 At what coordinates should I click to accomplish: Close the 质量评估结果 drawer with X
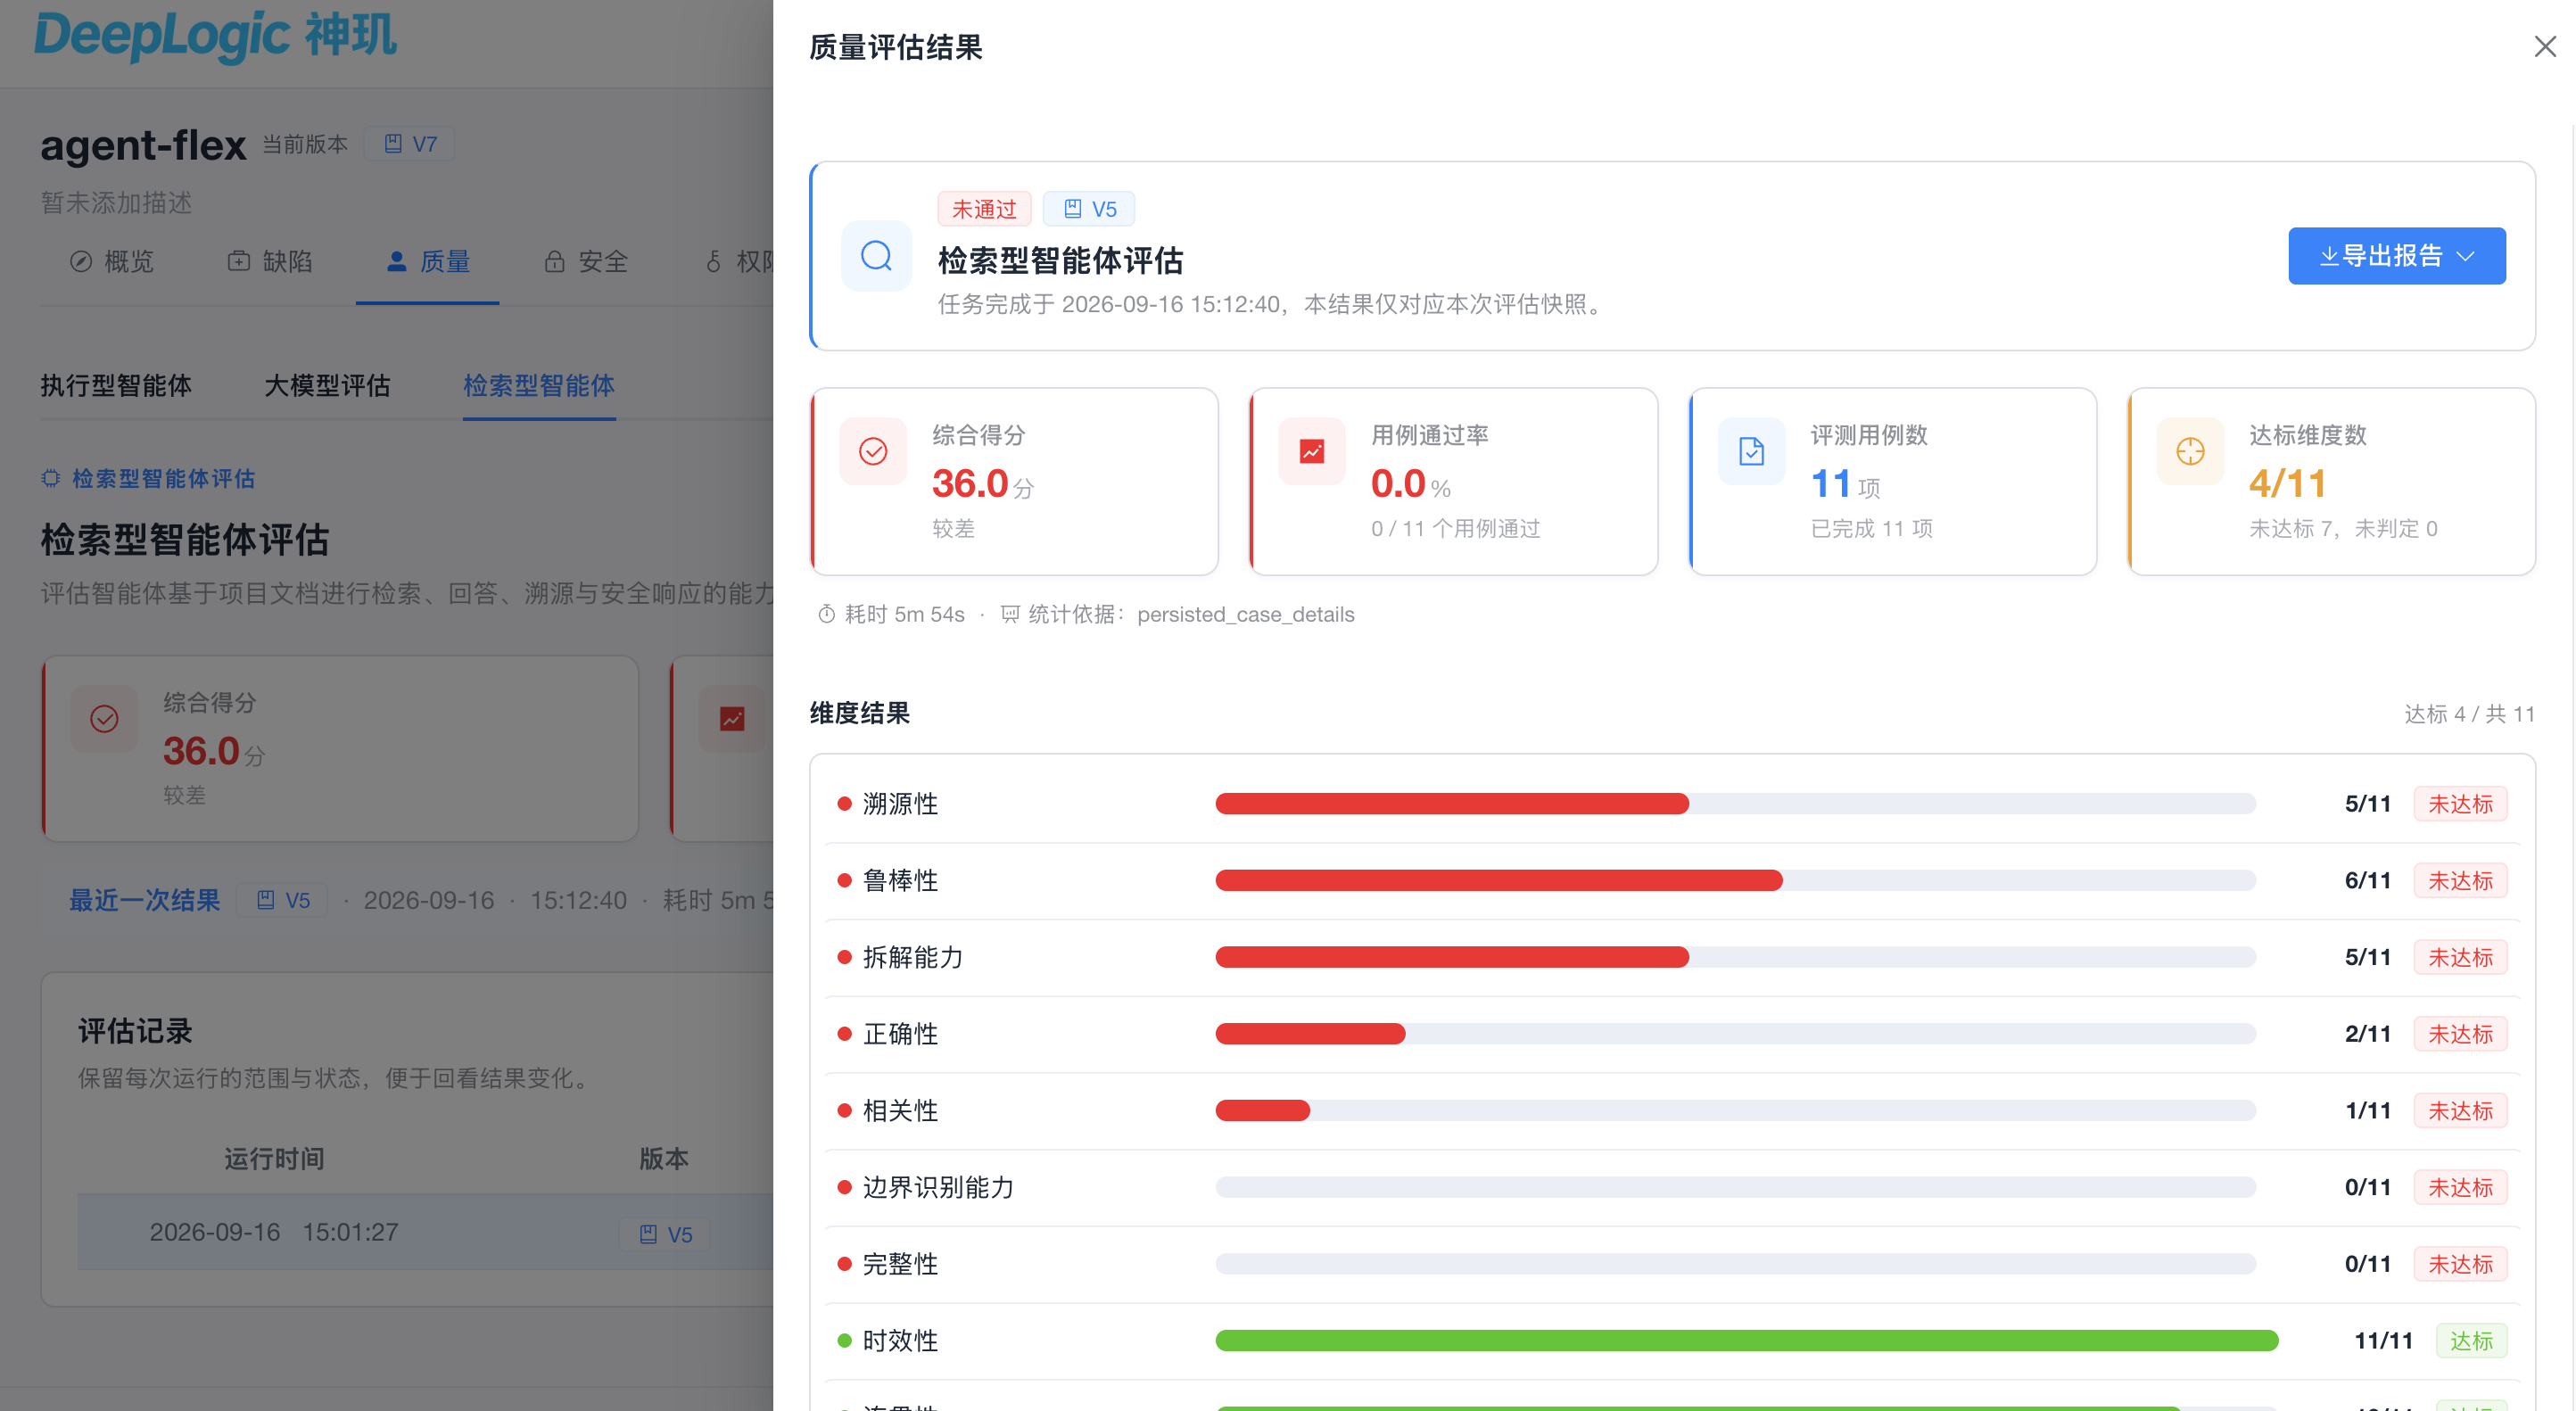coord(2544,47)
